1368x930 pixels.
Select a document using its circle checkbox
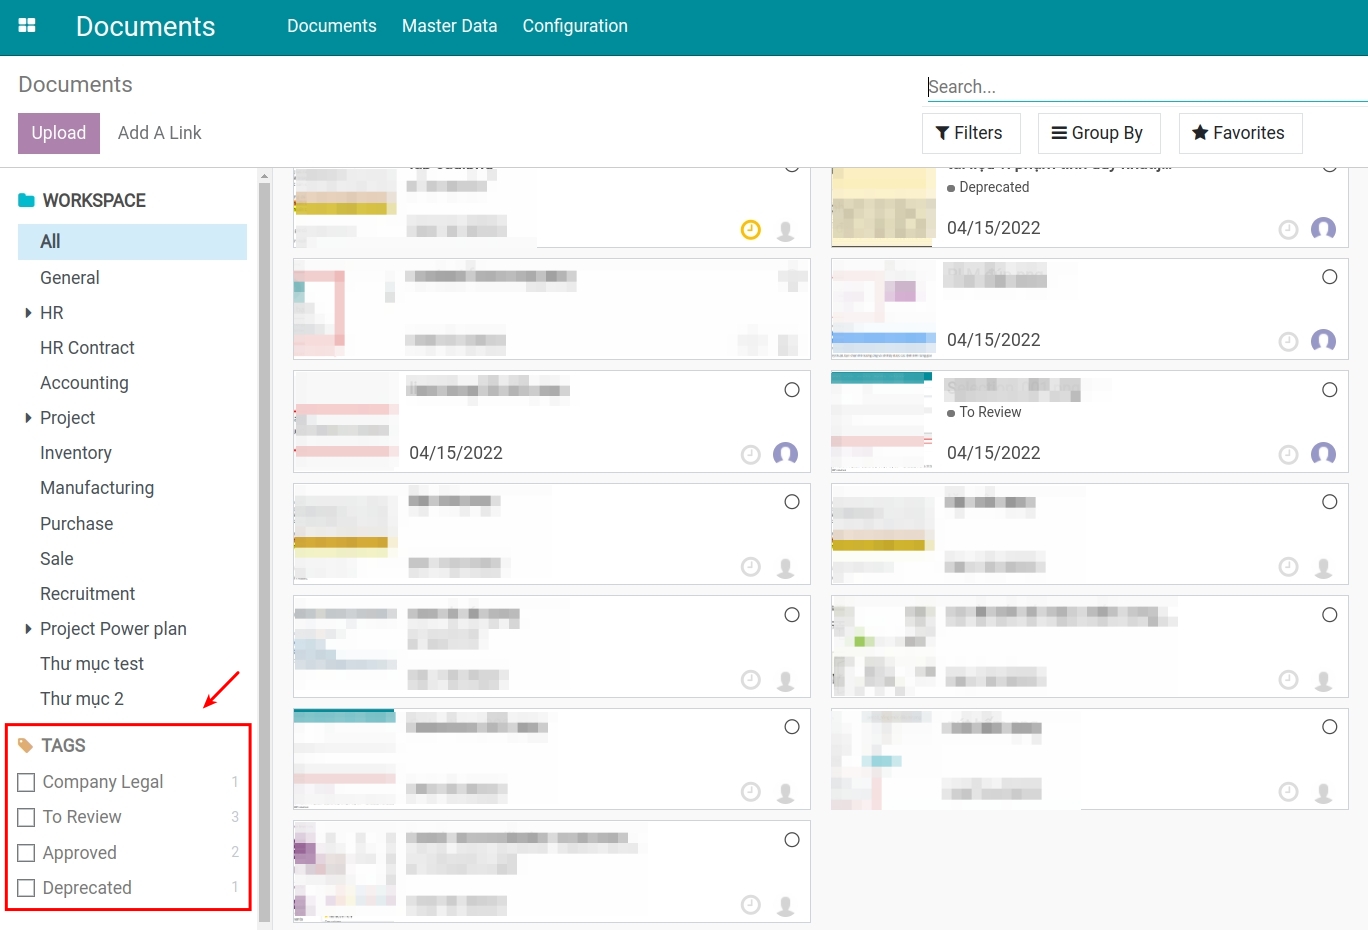click(792, 389)
